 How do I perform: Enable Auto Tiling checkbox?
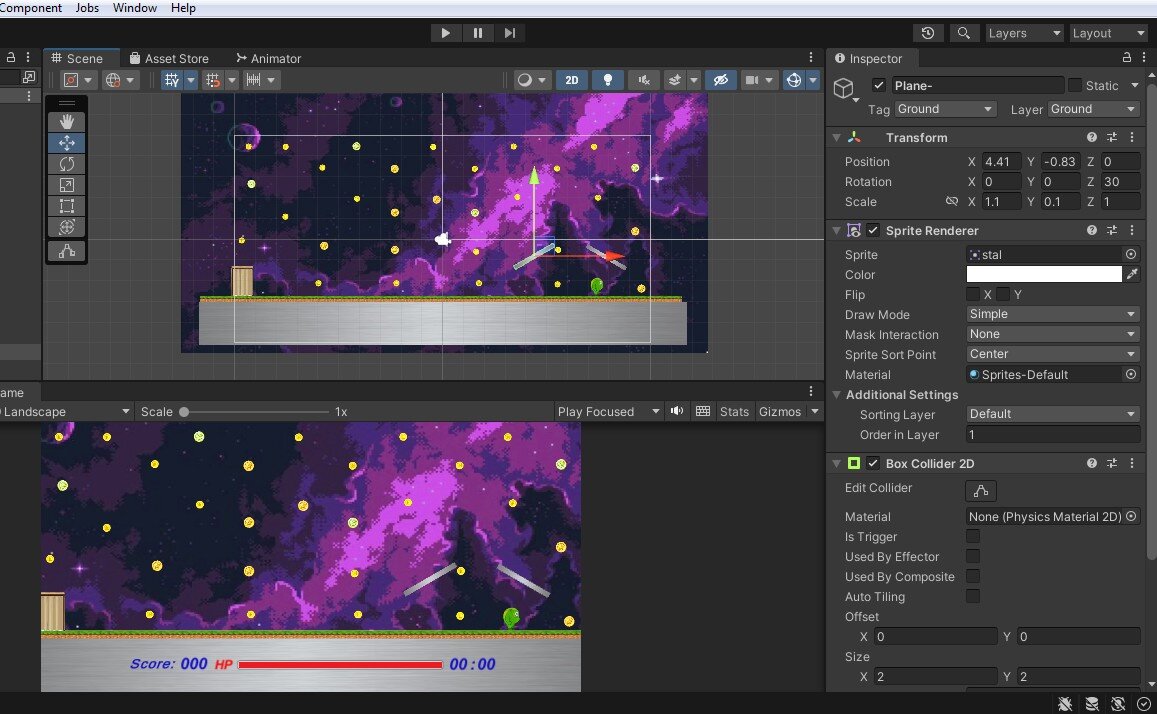click(973, 596)
